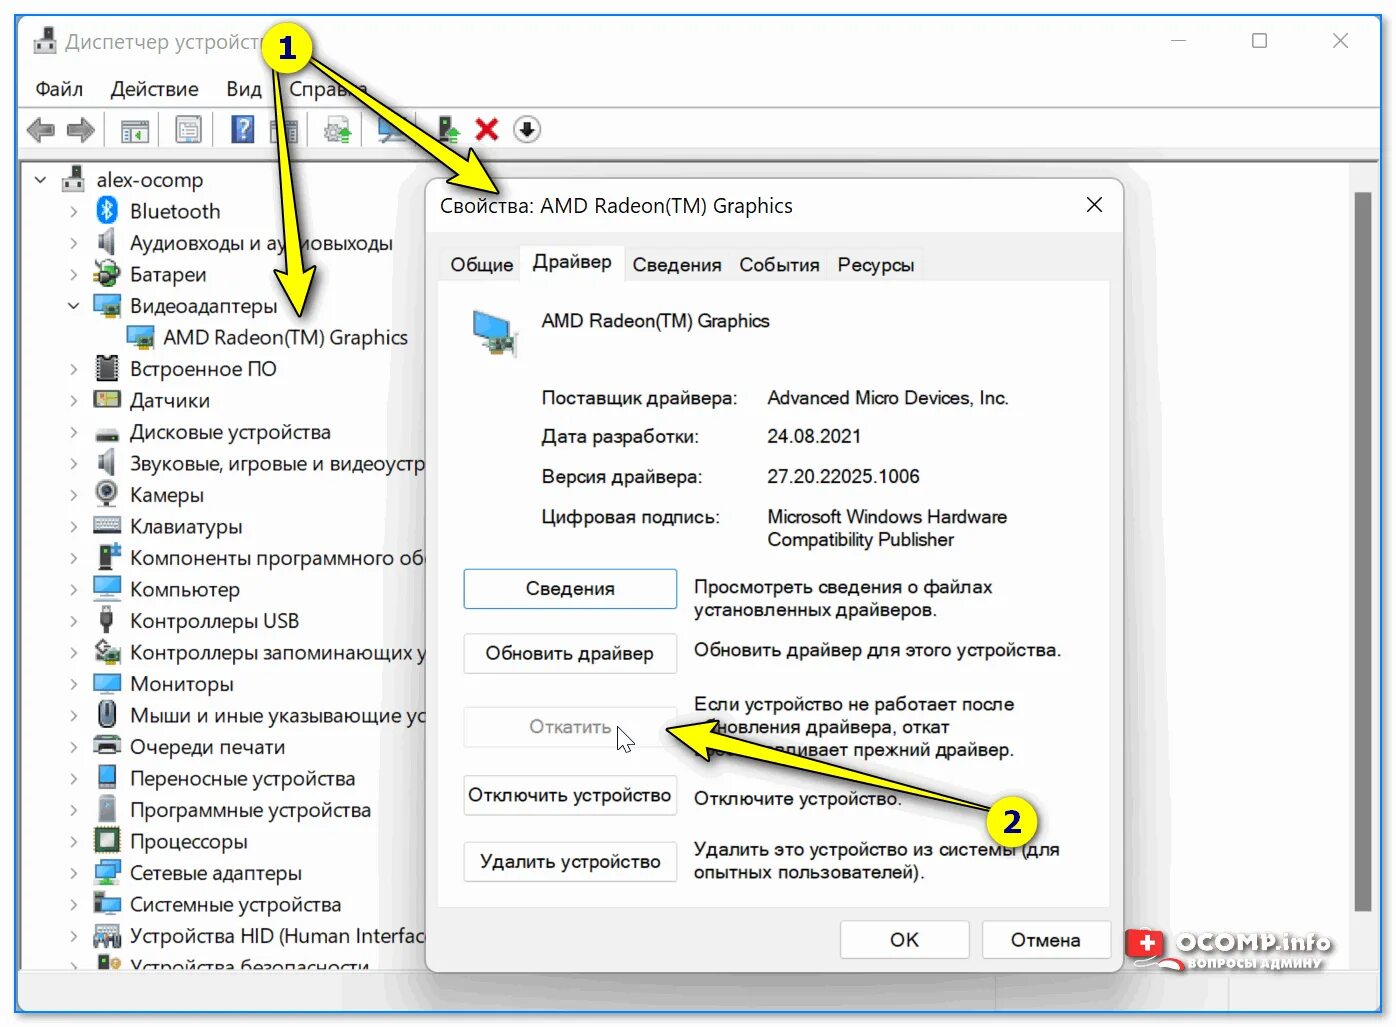Click the down-arrow toolbar icon
1396x1027 pixels.
coord(527,130)
